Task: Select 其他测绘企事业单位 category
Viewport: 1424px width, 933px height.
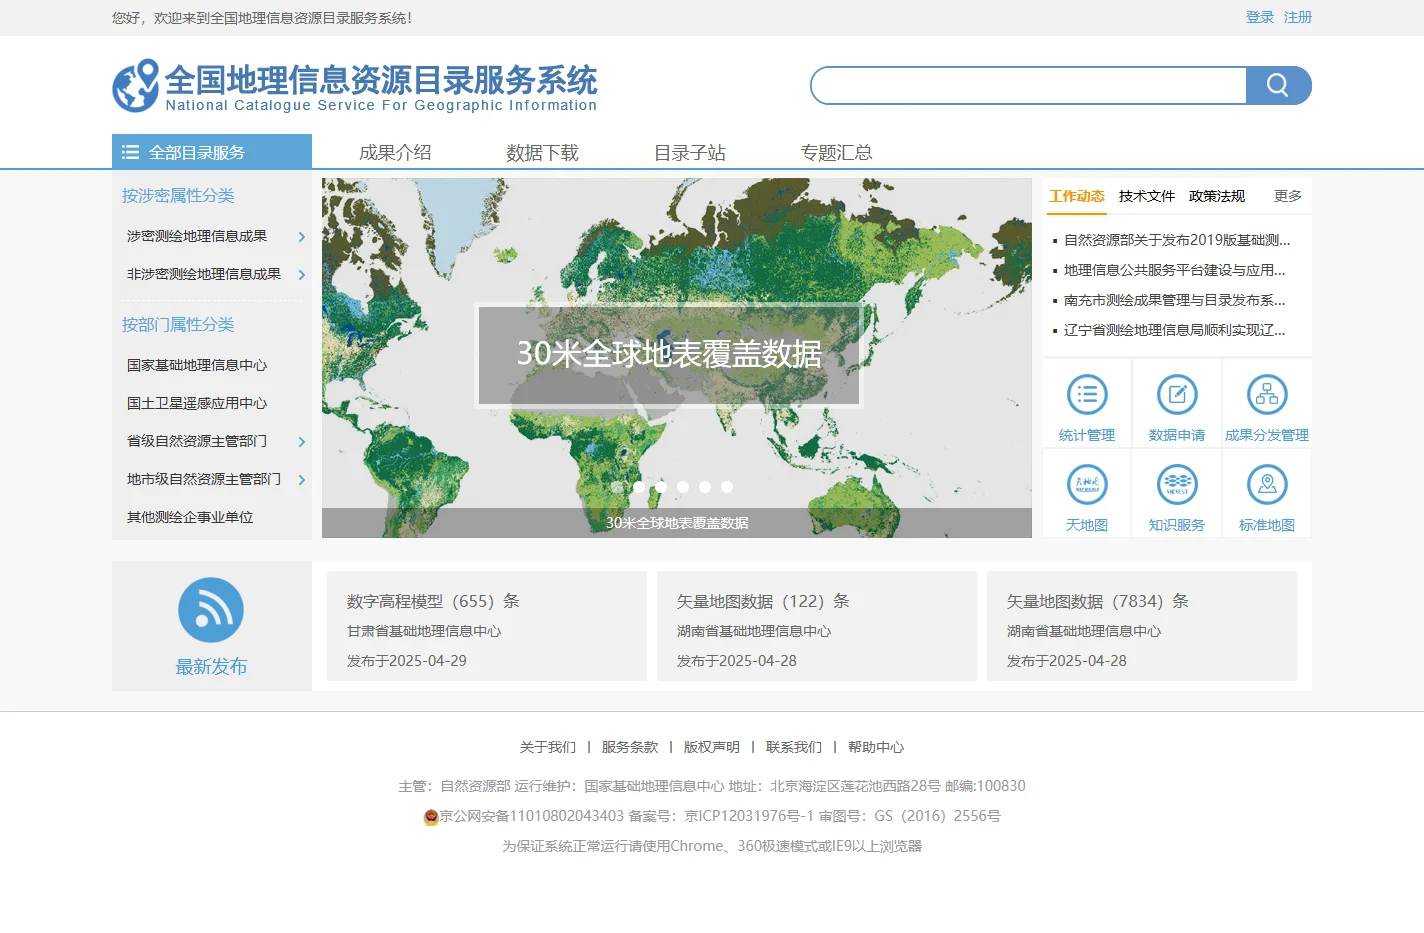Action: point(190,517)
